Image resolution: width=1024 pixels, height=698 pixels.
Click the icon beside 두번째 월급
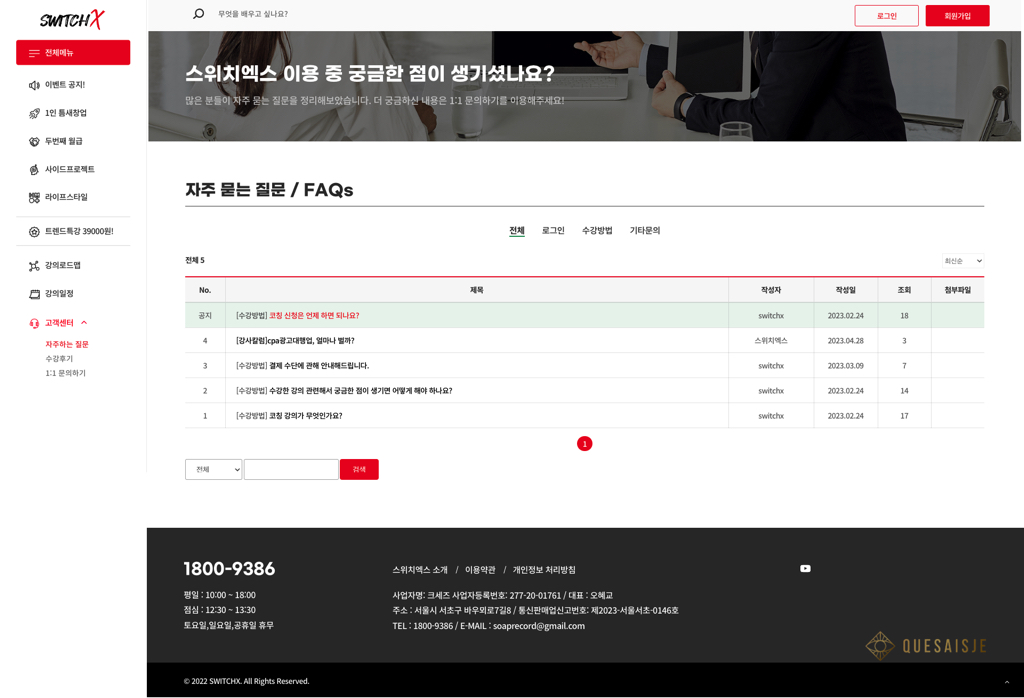pyautogui.click(x=34, y=142)
